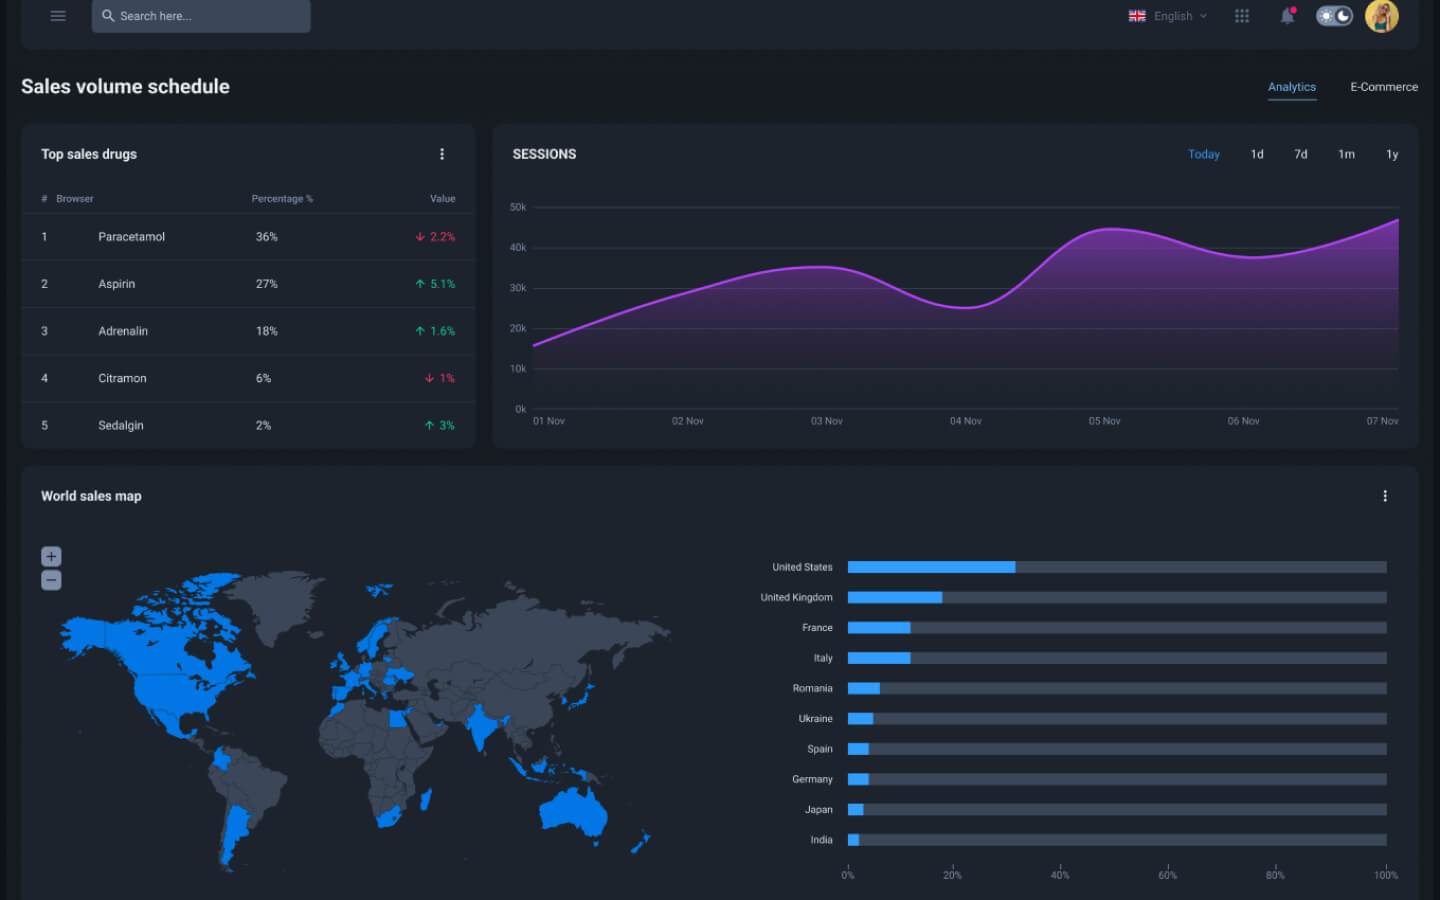Open the user avatar profile
The width and height of the screenshot is (1440, 900).
[1382, 16]
